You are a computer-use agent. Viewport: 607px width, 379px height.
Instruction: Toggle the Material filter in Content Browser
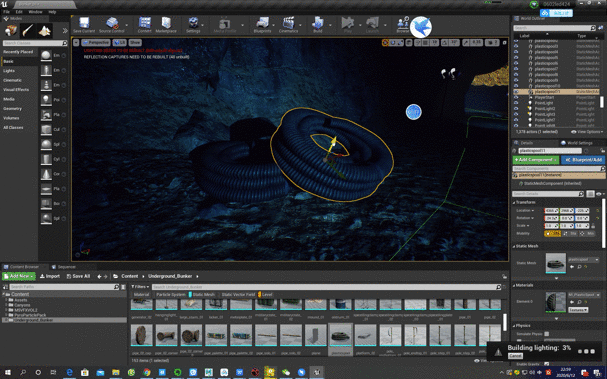click(x=141, y=295)
